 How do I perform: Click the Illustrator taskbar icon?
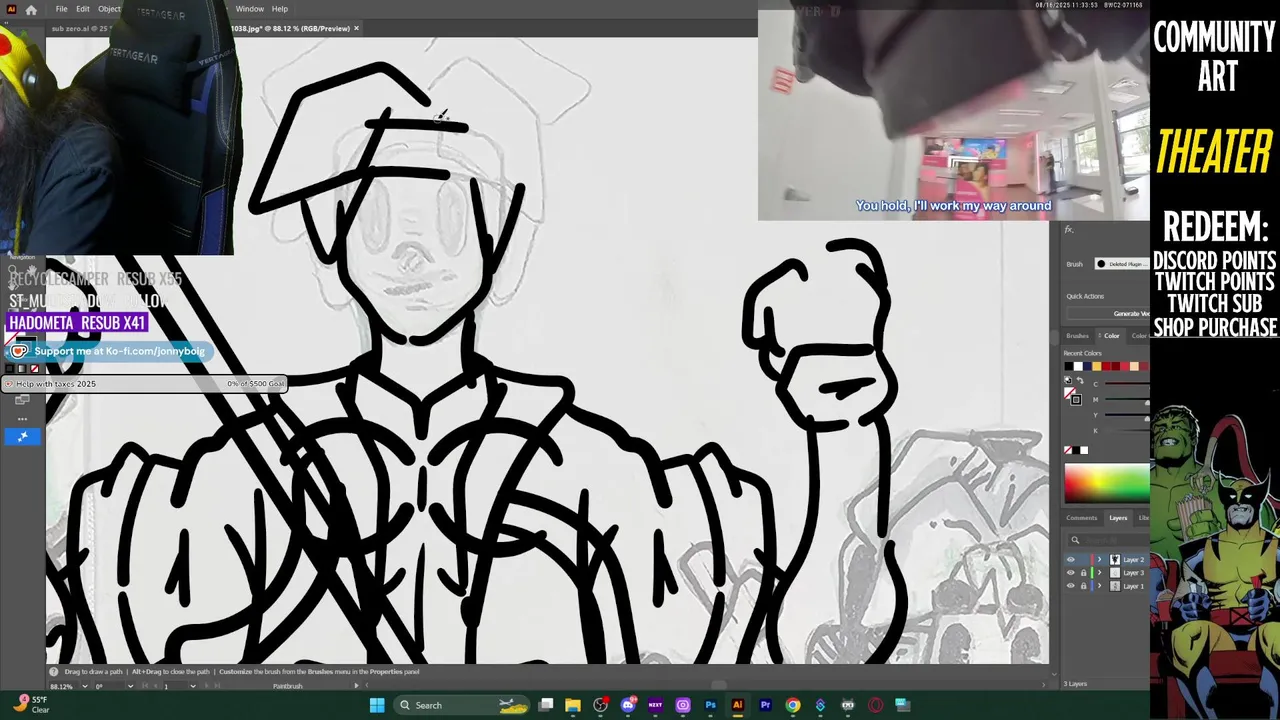pyautogui.click(x=737, y=705)
